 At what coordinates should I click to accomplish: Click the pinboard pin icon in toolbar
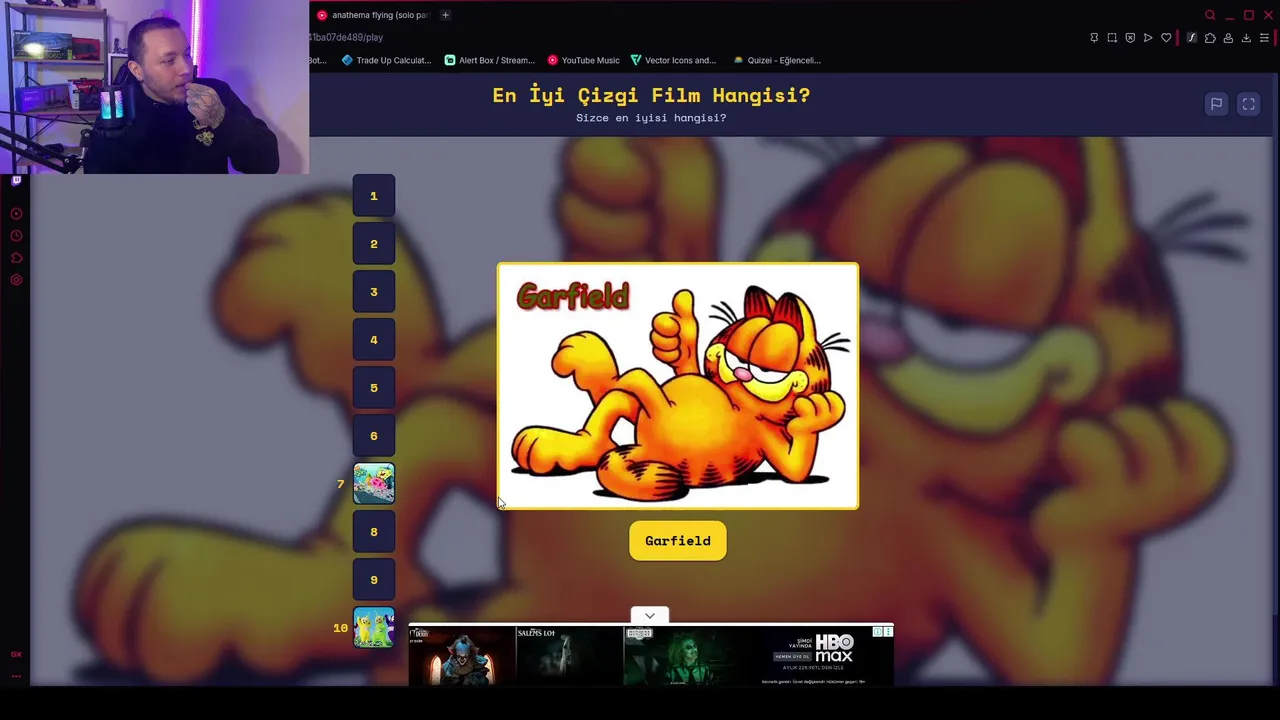pyautogui.click(x=1094, y=38)
